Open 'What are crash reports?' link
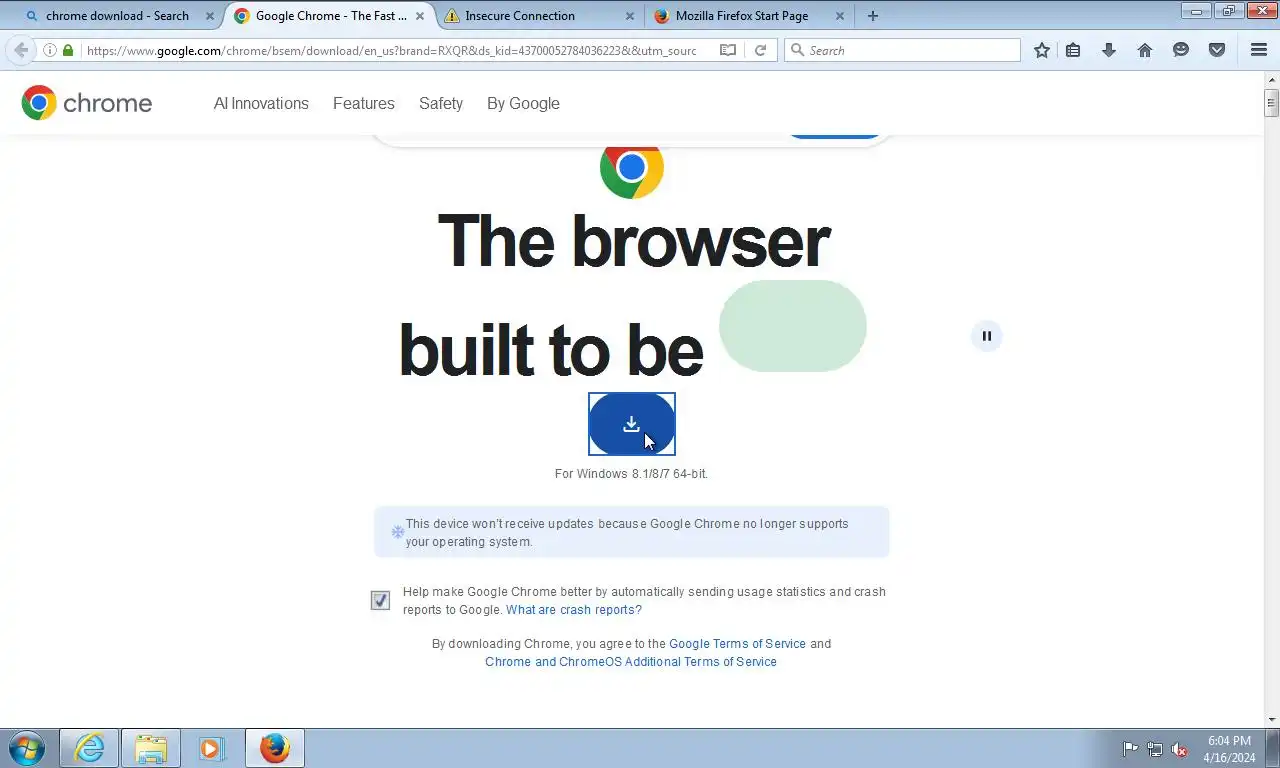The width and height of the screenshot is (1280, 768). (x=574, y=610)
